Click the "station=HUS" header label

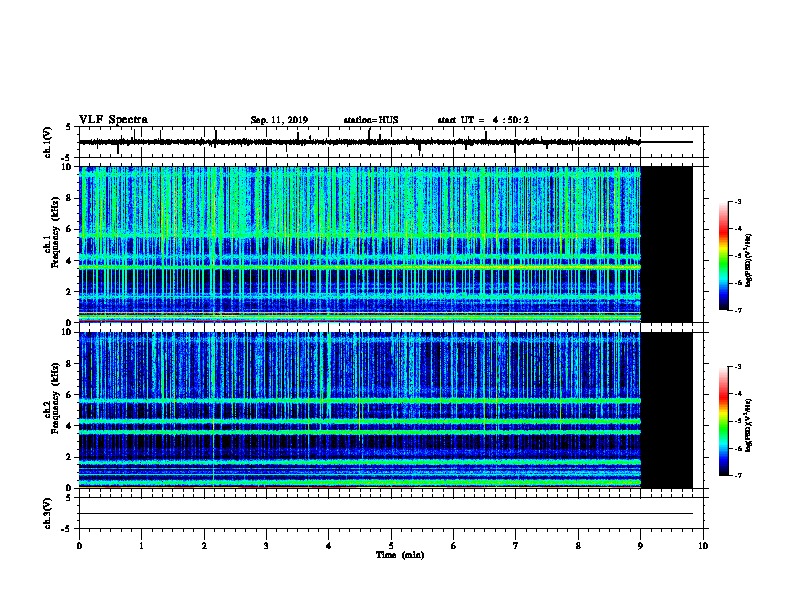[x=371, y=120]
